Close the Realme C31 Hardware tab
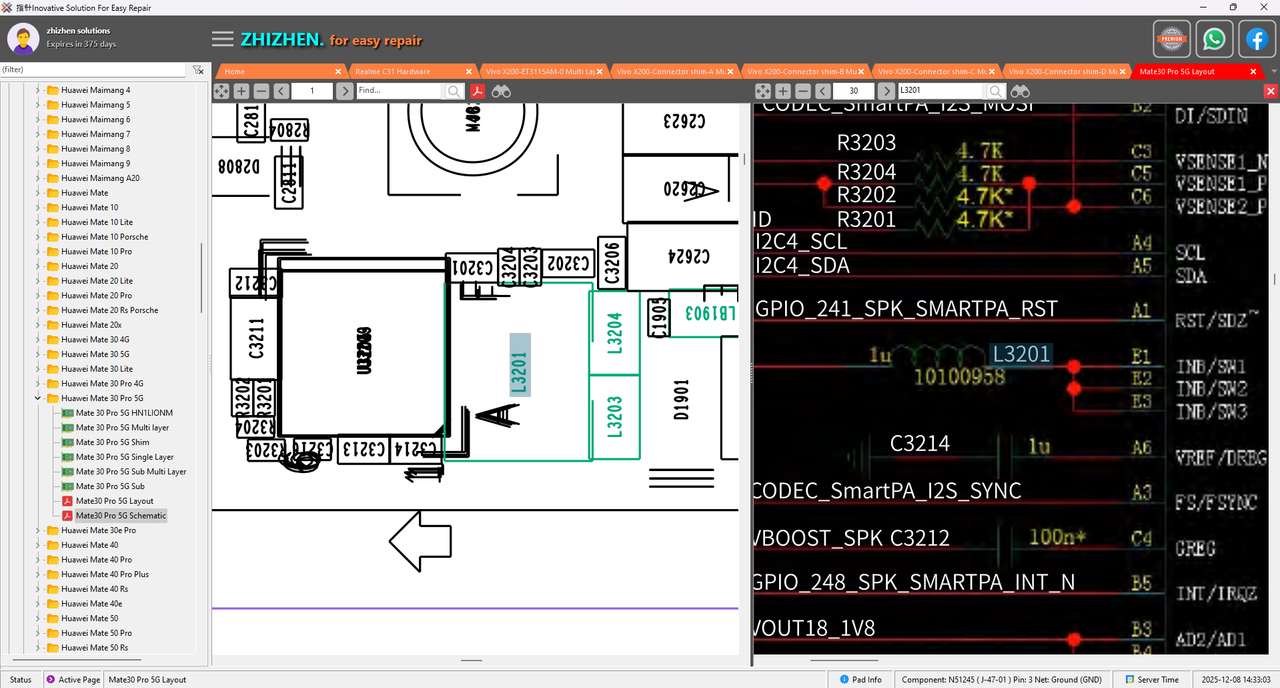1280x688 pixels. coord(469,72)
